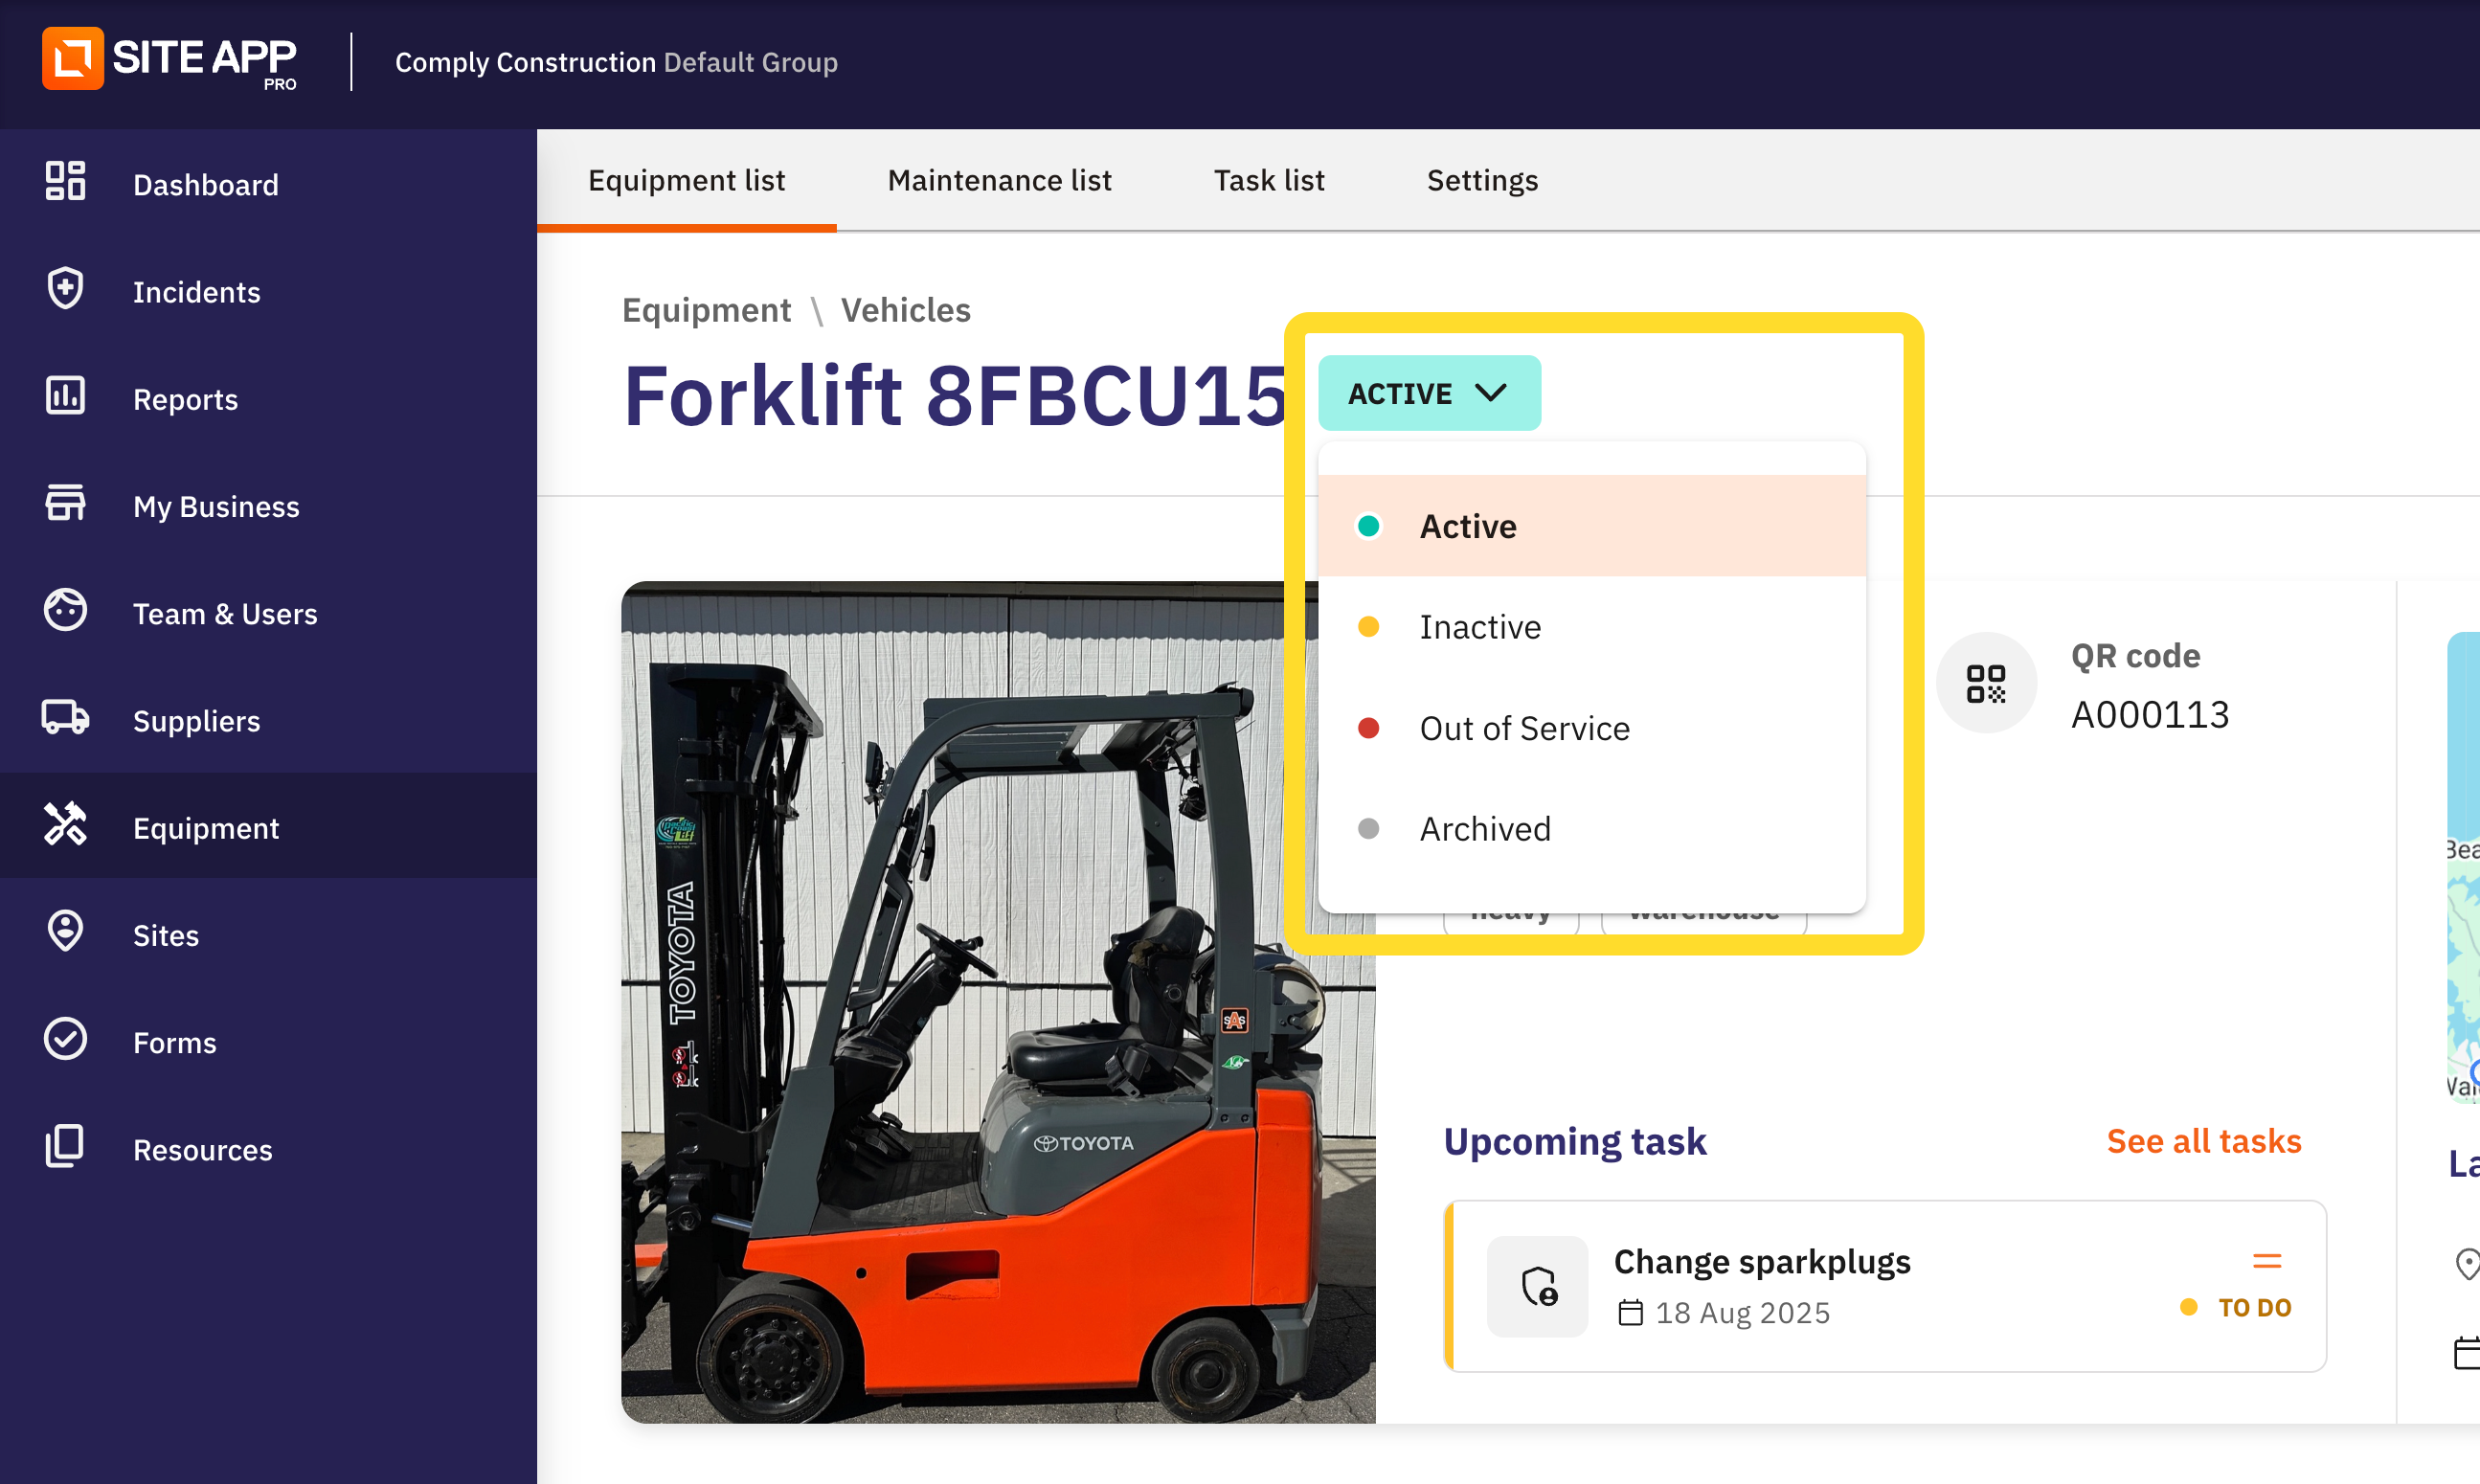Screen dimensions: 2480x1484
Task: Click the TO DO status label
Action: point(2254,1307)
